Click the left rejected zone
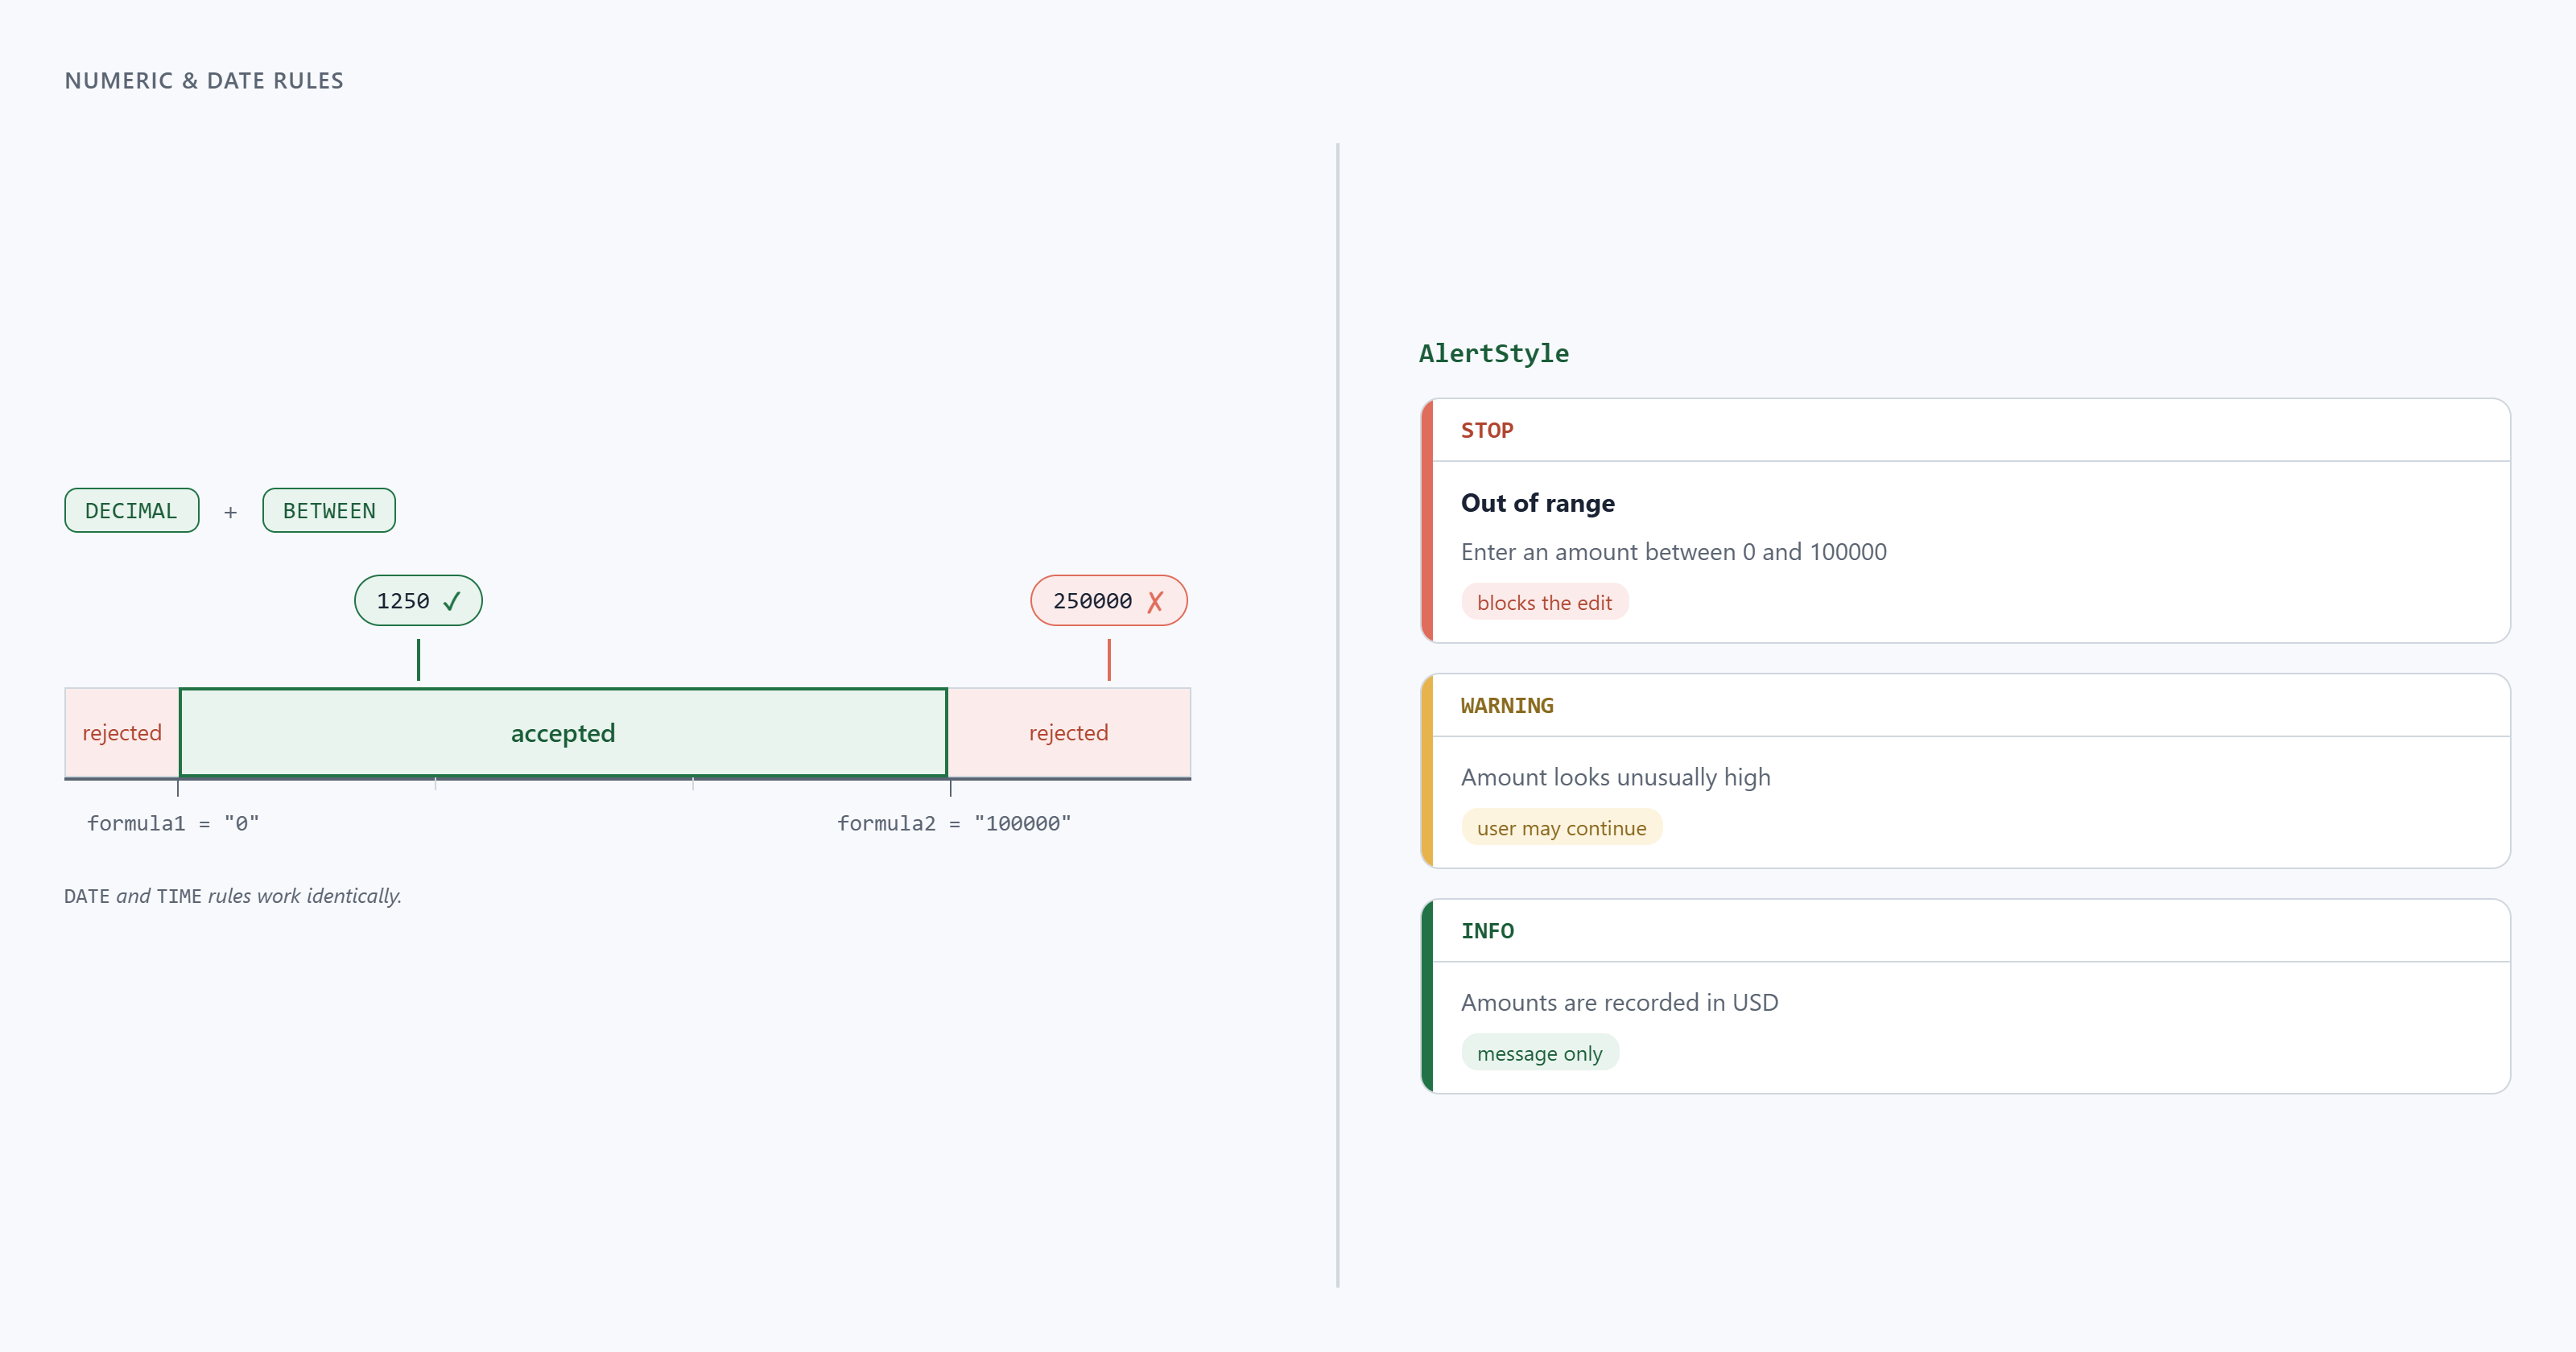The image size is (2576, 1352). coord(122,732)
